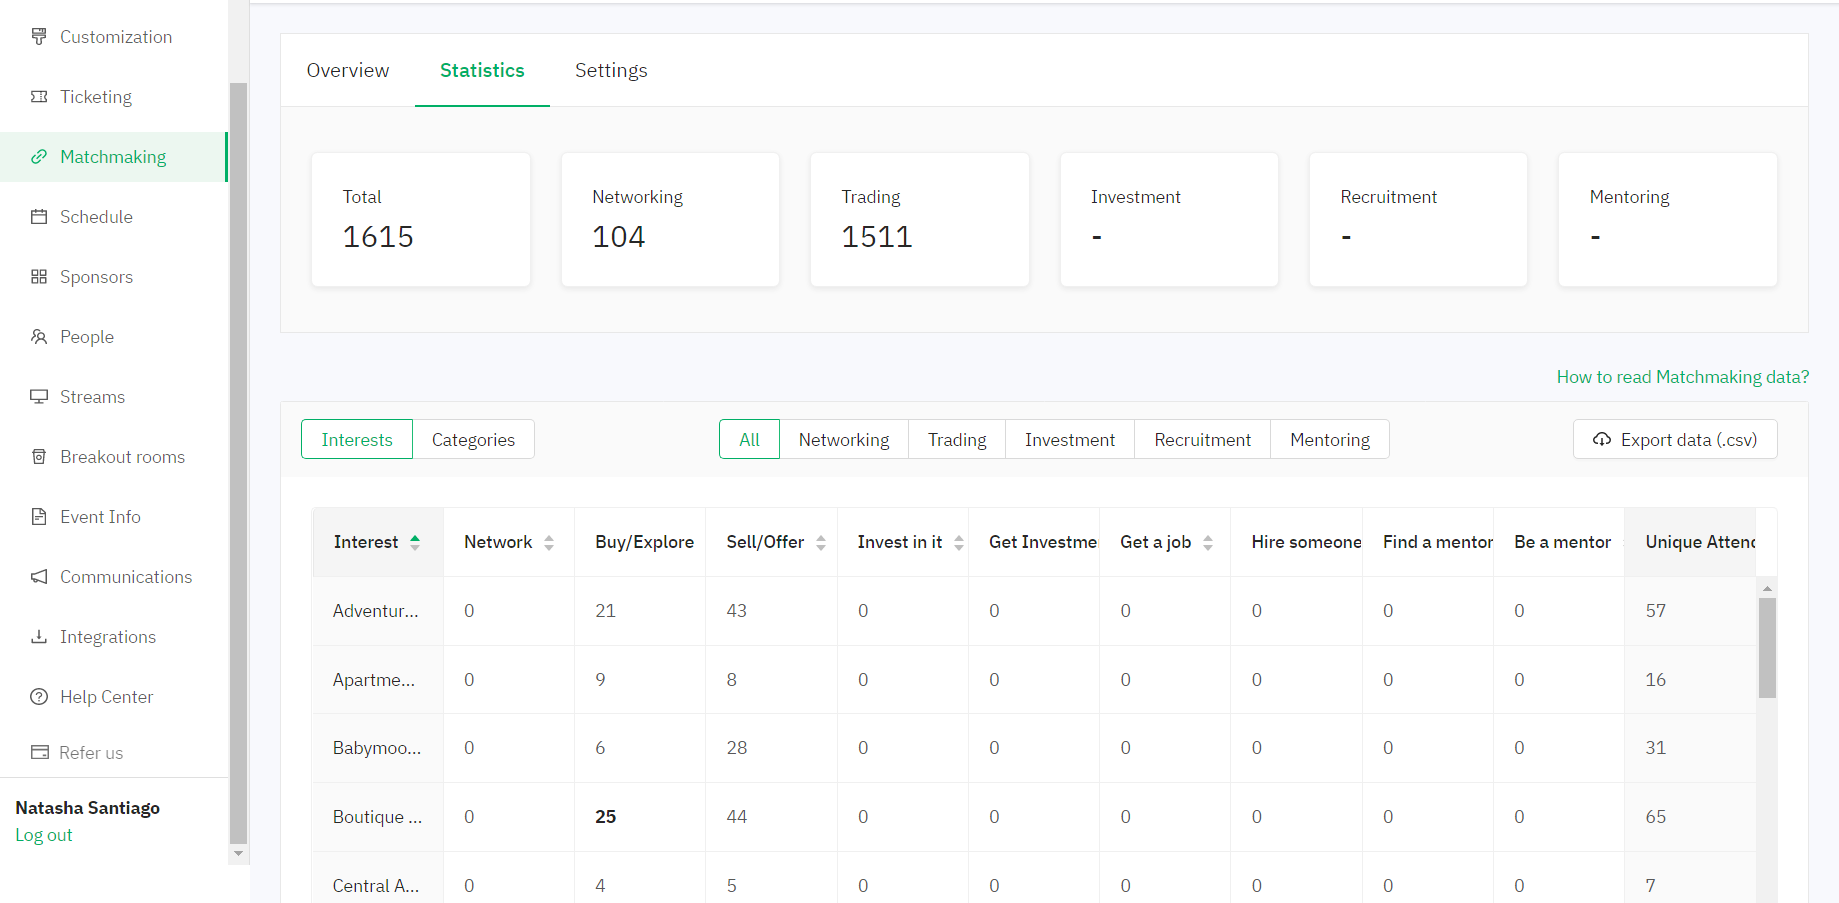
Task: Click the Find a mentor column header
Action: (x=1428, y=542)
